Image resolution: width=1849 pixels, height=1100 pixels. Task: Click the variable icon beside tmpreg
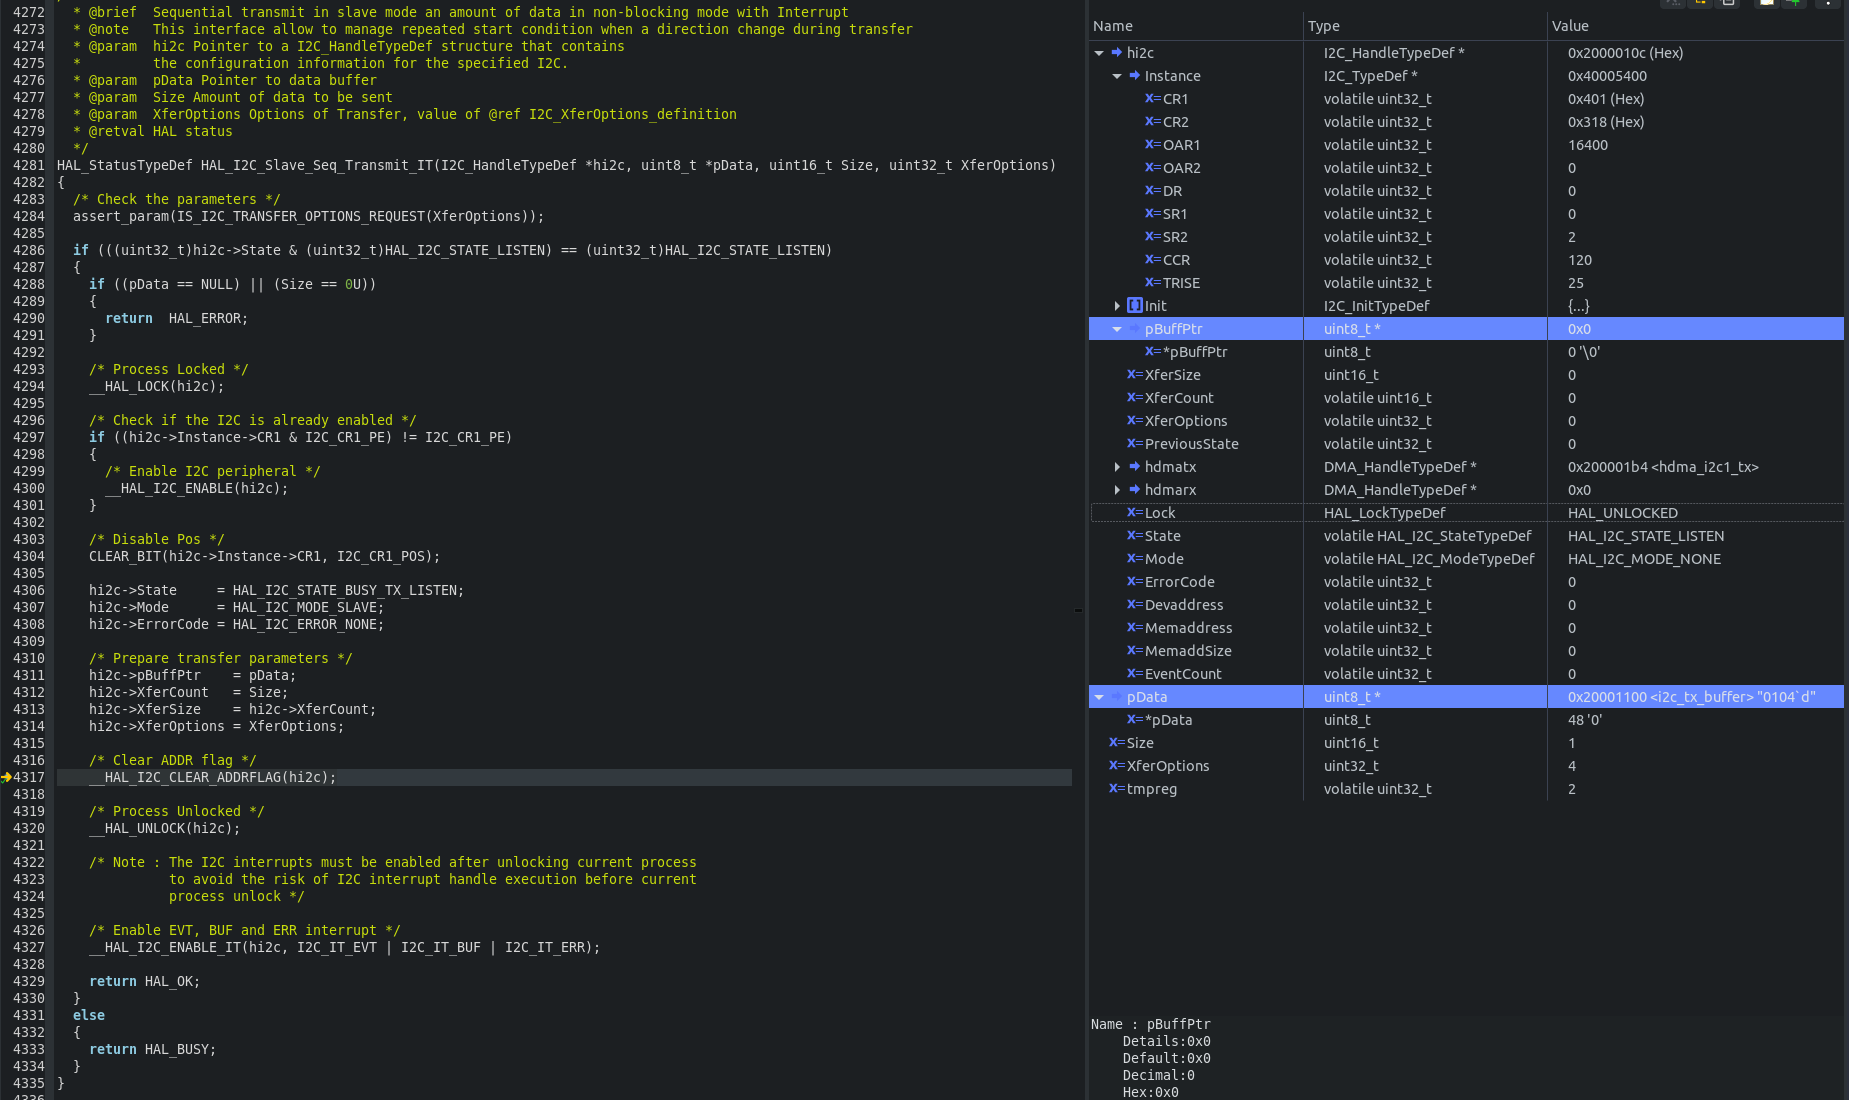click(1116, 789)
